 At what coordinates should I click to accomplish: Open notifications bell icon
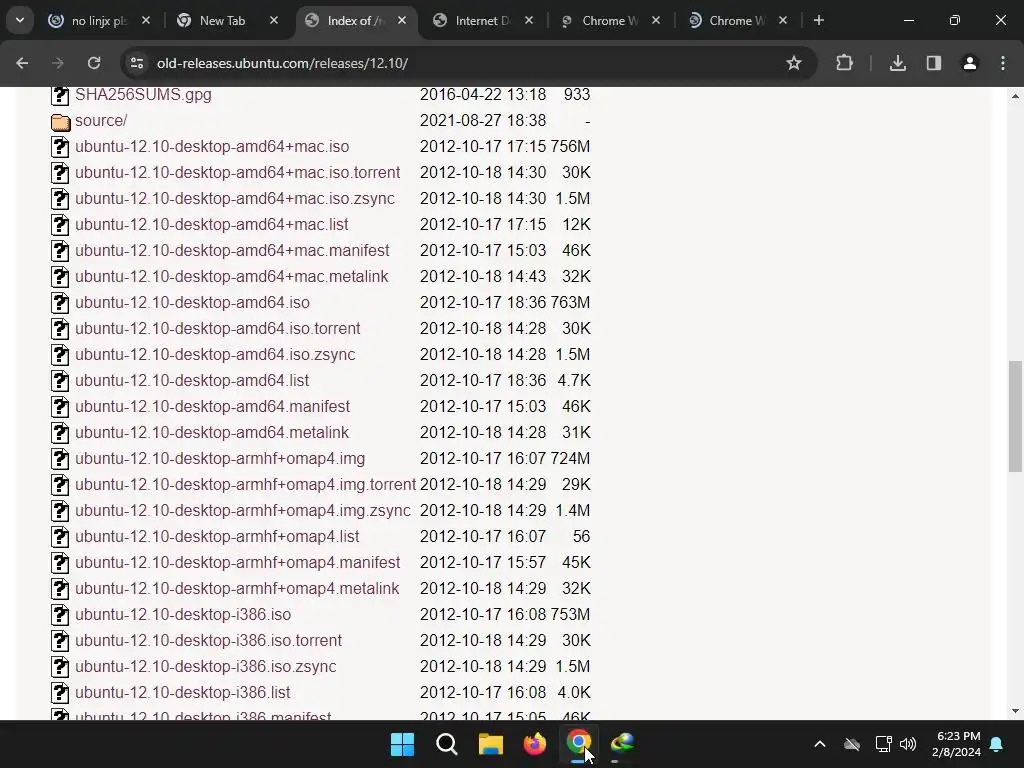pos(997,744)
